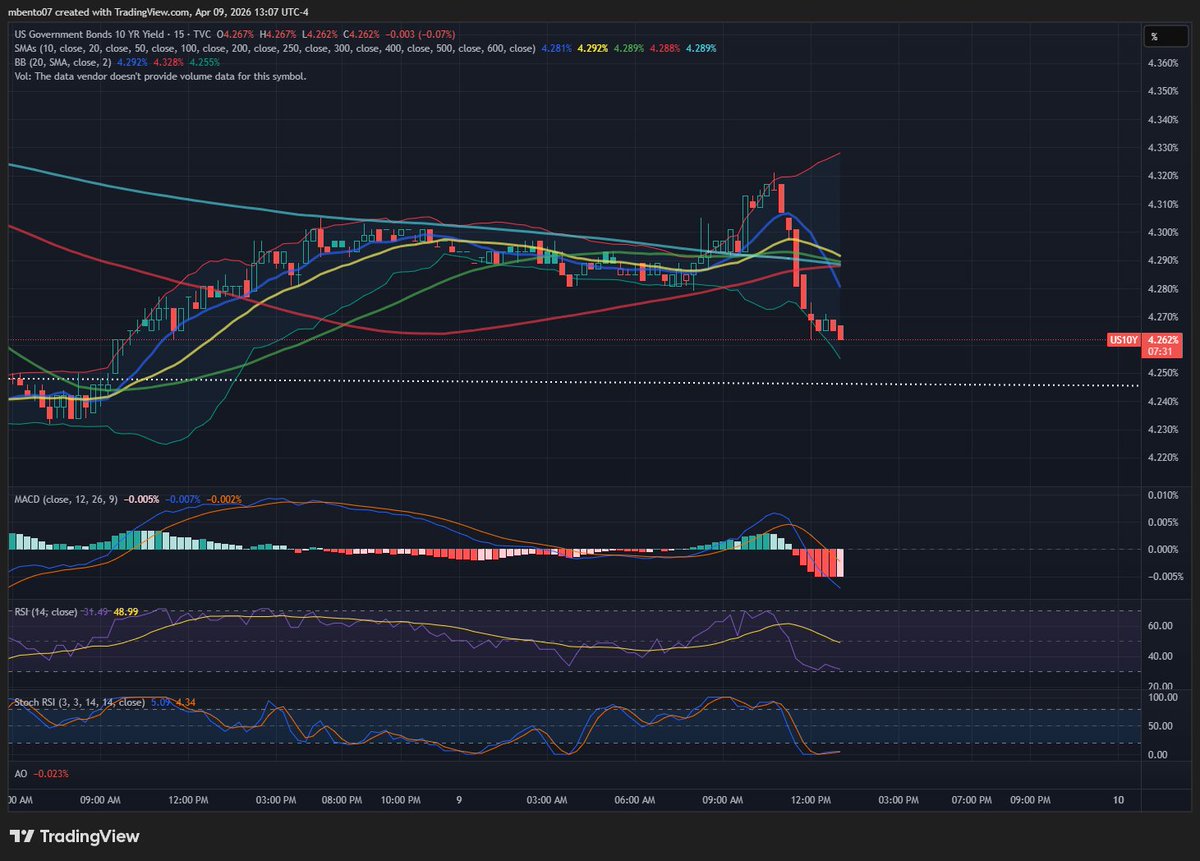Screen dimensions: 1200x861
Task: Click 4.230% on the price axis
Action: click(1164, 430)
